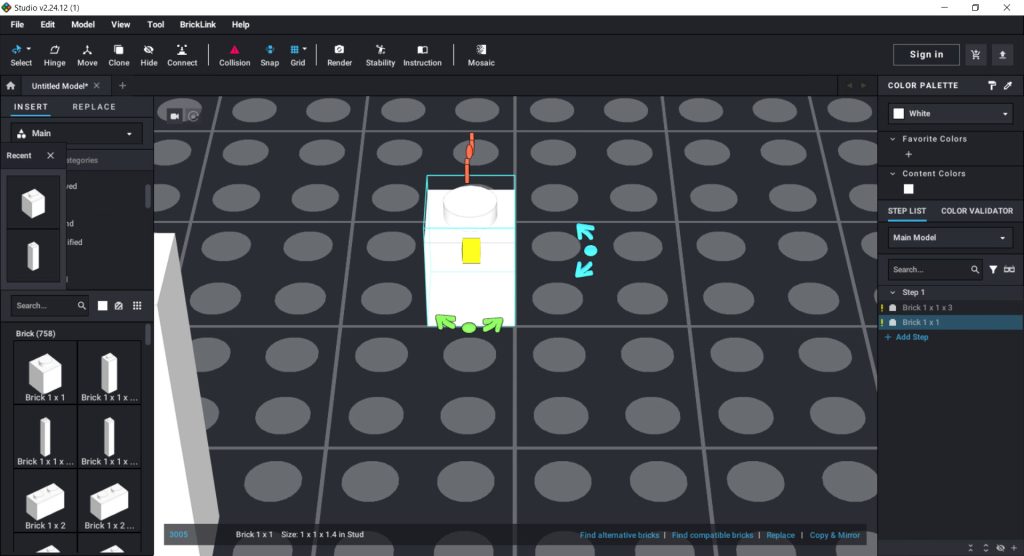Open the Mosaic tool
The image size is (1024, 556).
[x=481, y=55]
